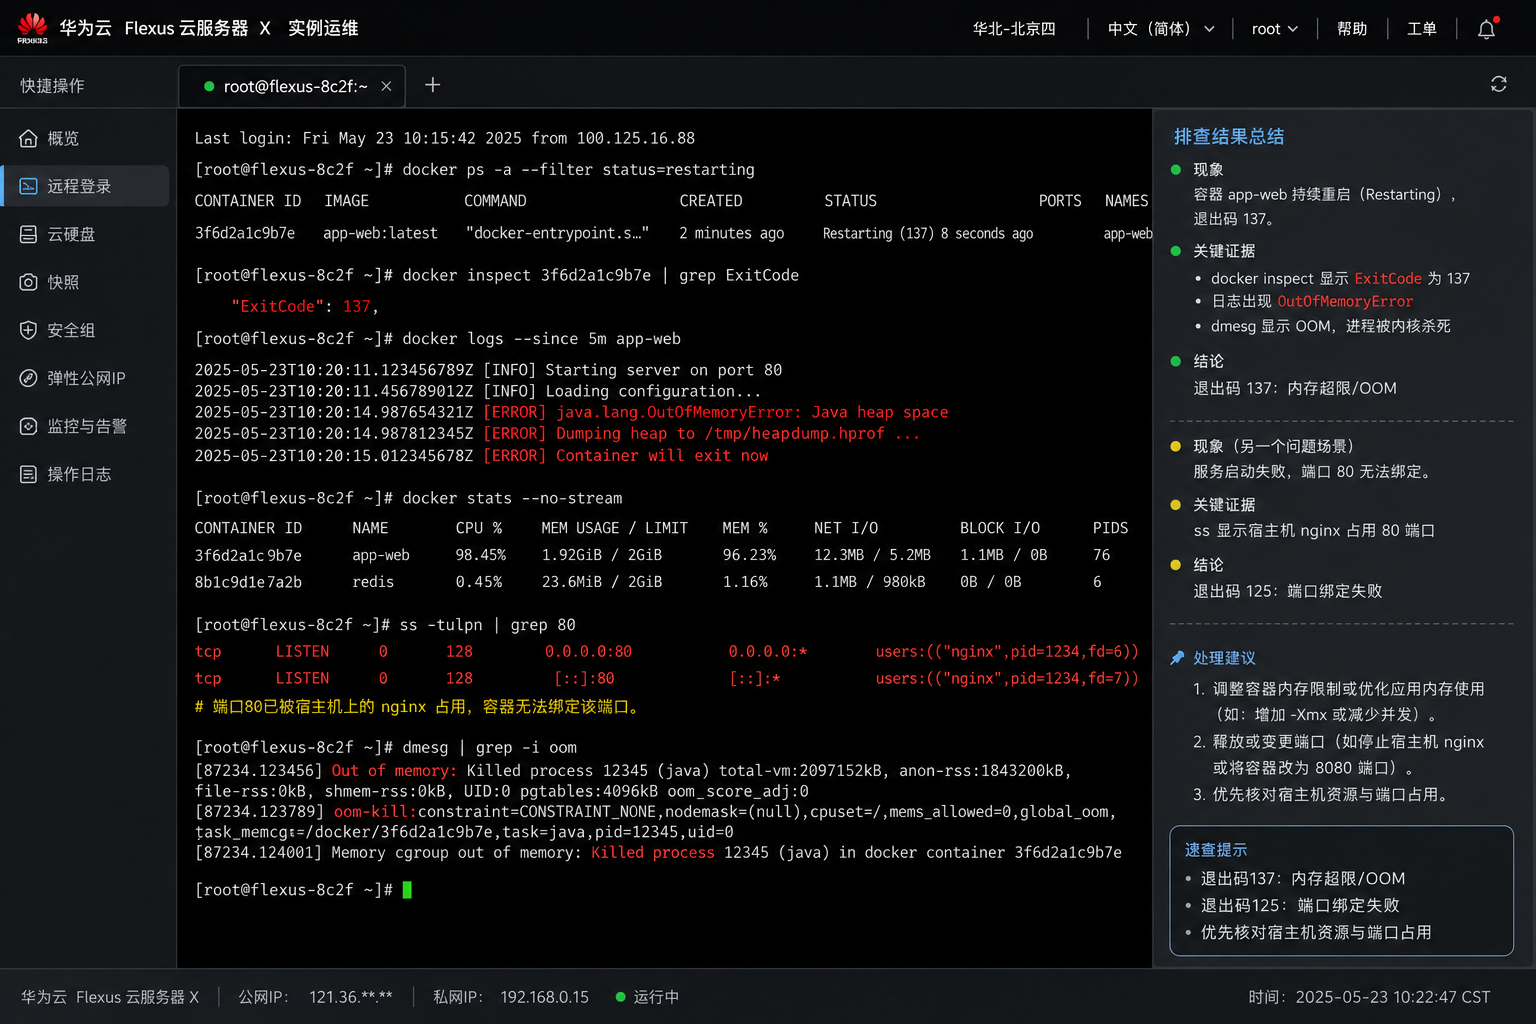
Task: Click the 1.92GiB / 2GiB memory usage
Action: point(602,555)
